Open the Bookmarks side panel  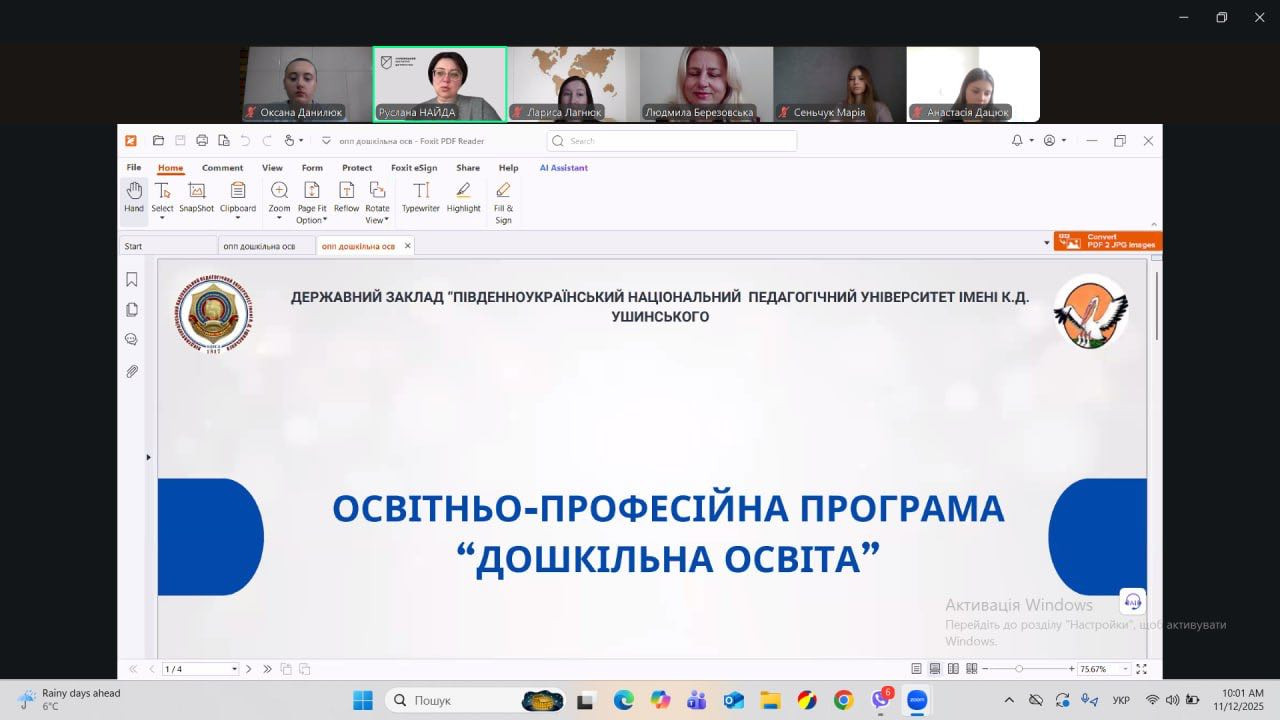point(132,280)
